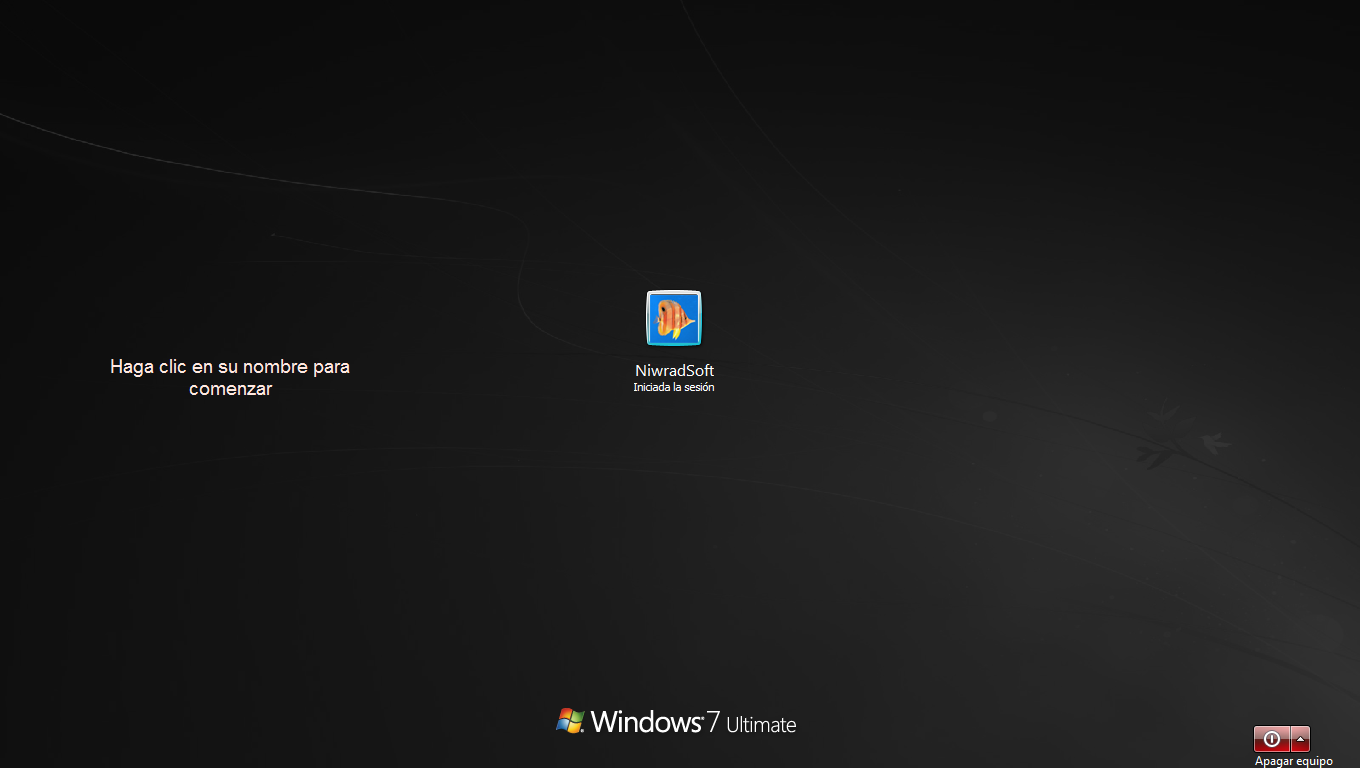1360x768 pixels.
Task: Click the red shut down power button
Action: (1271, 739)
